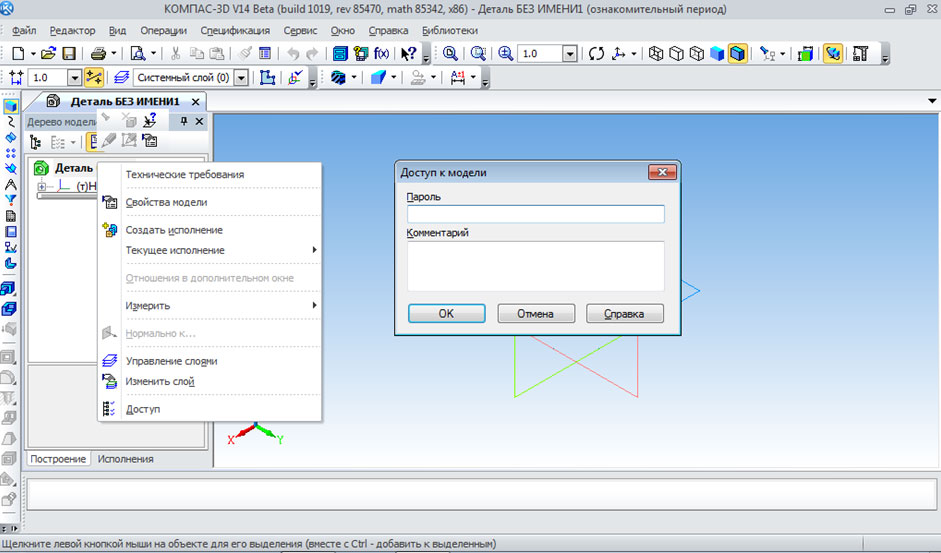The image size is (941, 553).
Task: Pin the model tree panel
Action: pos(184,121)
